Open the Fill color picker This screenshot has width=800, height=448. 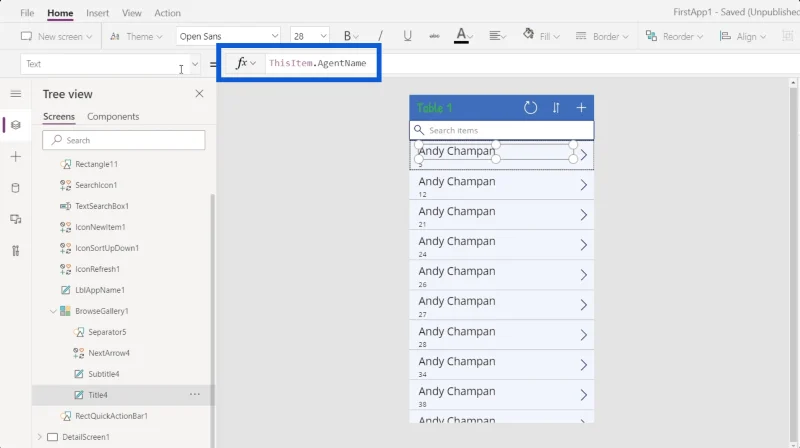pyautogui.click(x=541, y=36)
